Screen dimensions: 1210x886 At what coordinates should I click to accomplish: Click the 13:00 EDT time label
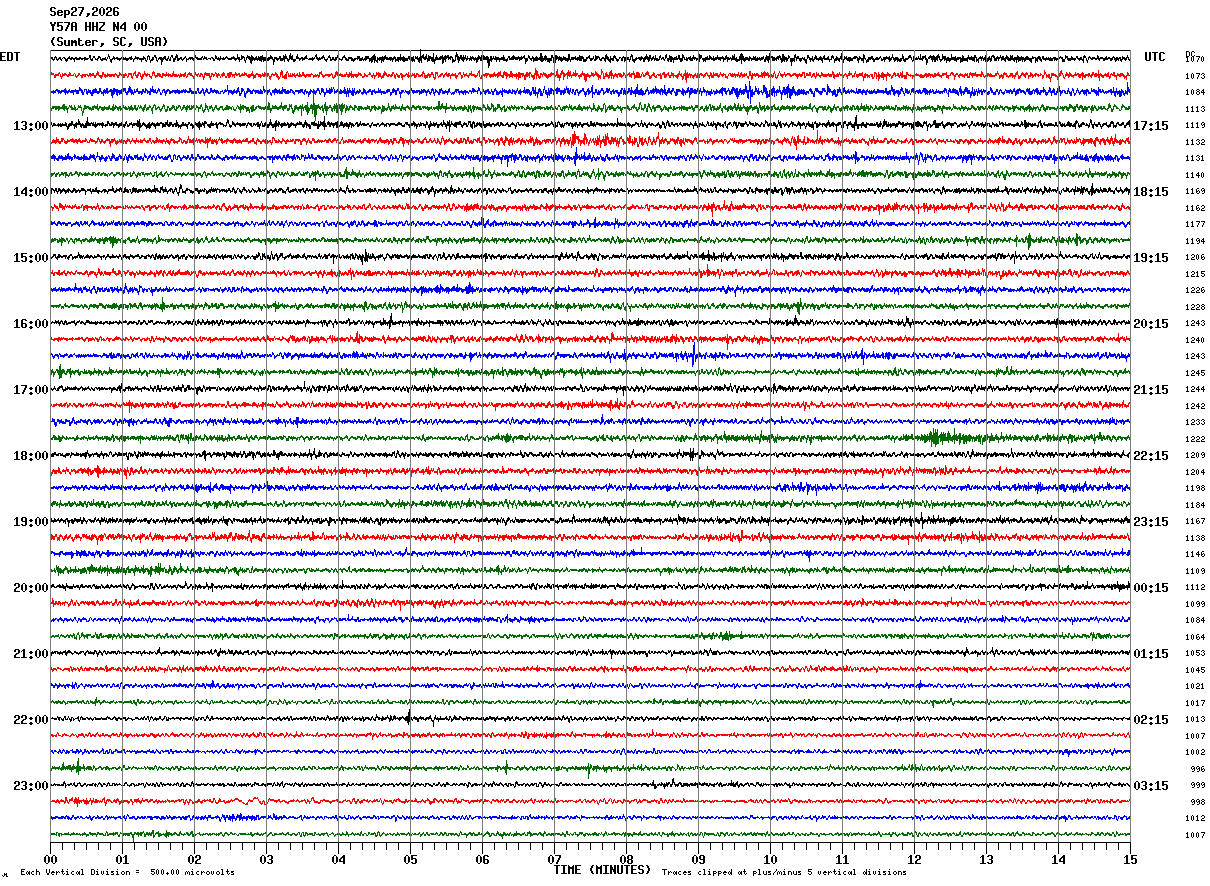31,126
